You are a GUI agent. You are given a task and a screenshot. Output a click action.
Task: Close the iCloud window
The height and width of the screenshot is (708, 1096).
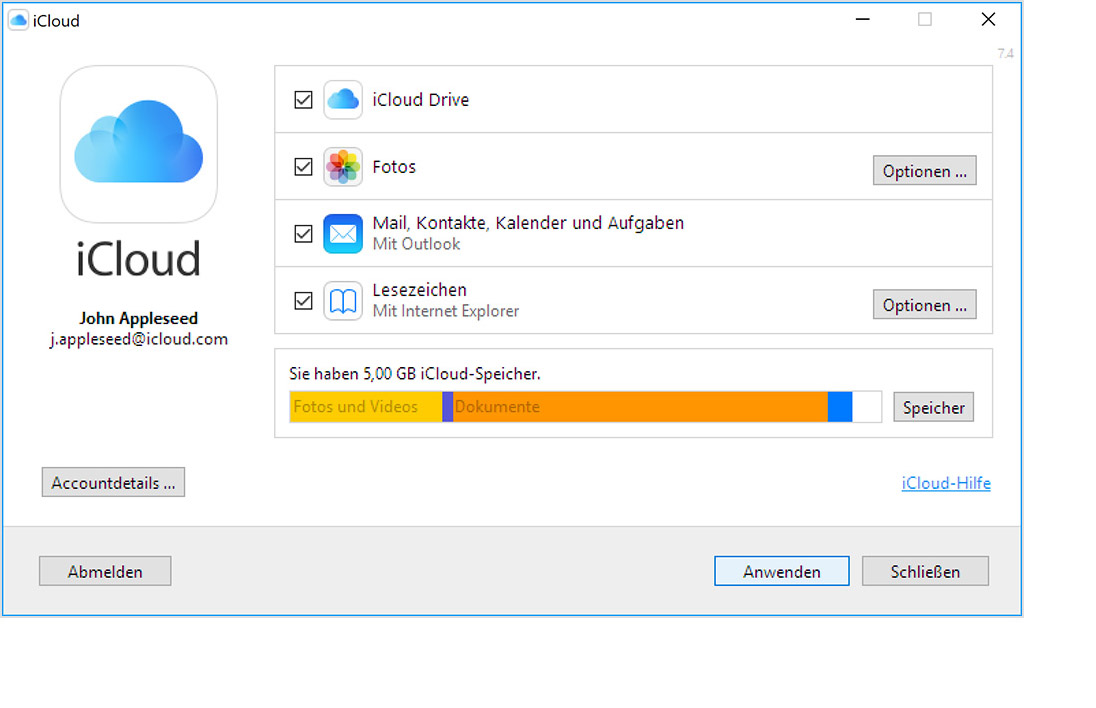click(x=988, y=20)
